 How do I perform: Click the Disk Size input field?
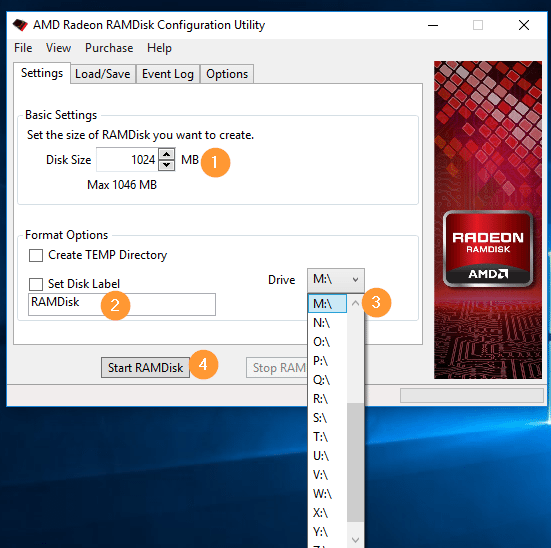coord(127,160)
